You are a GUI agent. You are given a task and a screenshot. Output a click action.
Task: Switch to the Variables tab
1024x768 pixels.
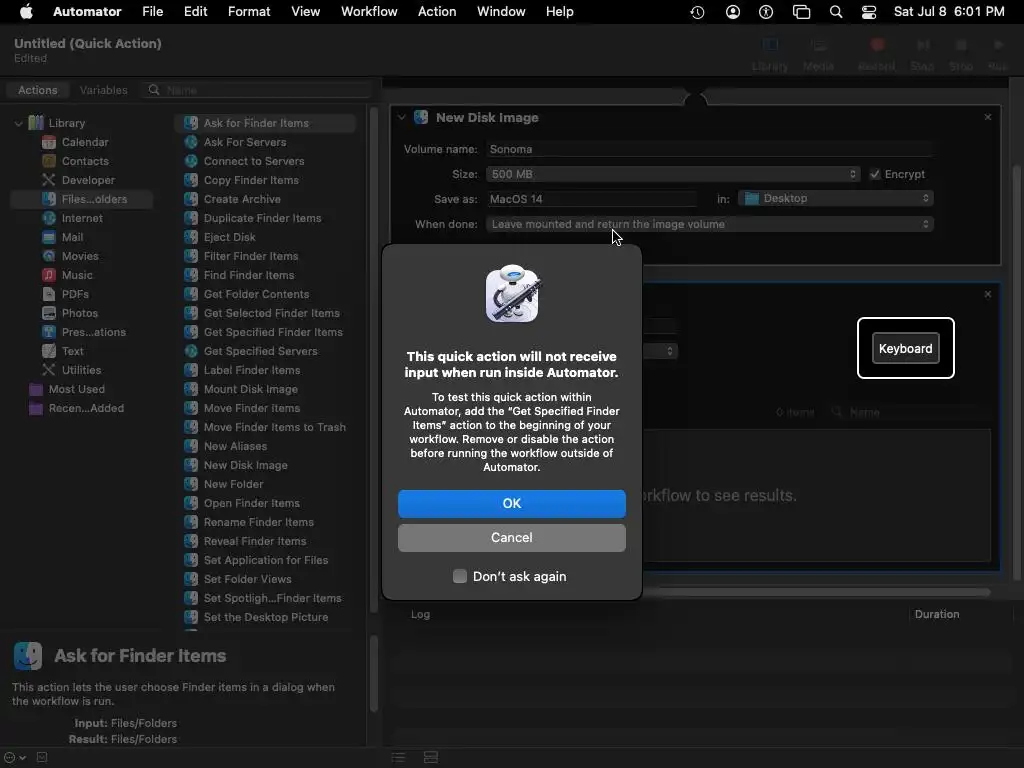click(103, 90)
